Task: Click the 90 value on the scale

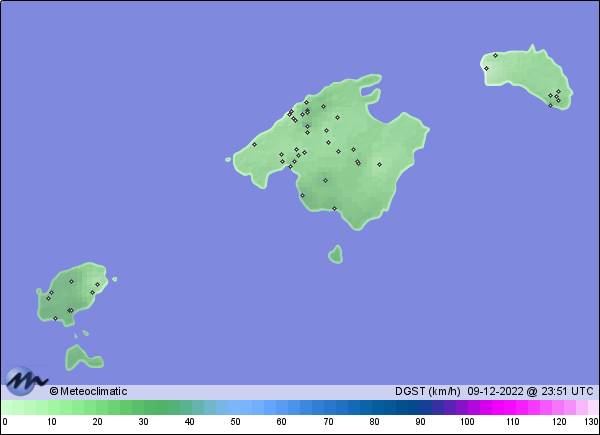Action: coord(420,422)
